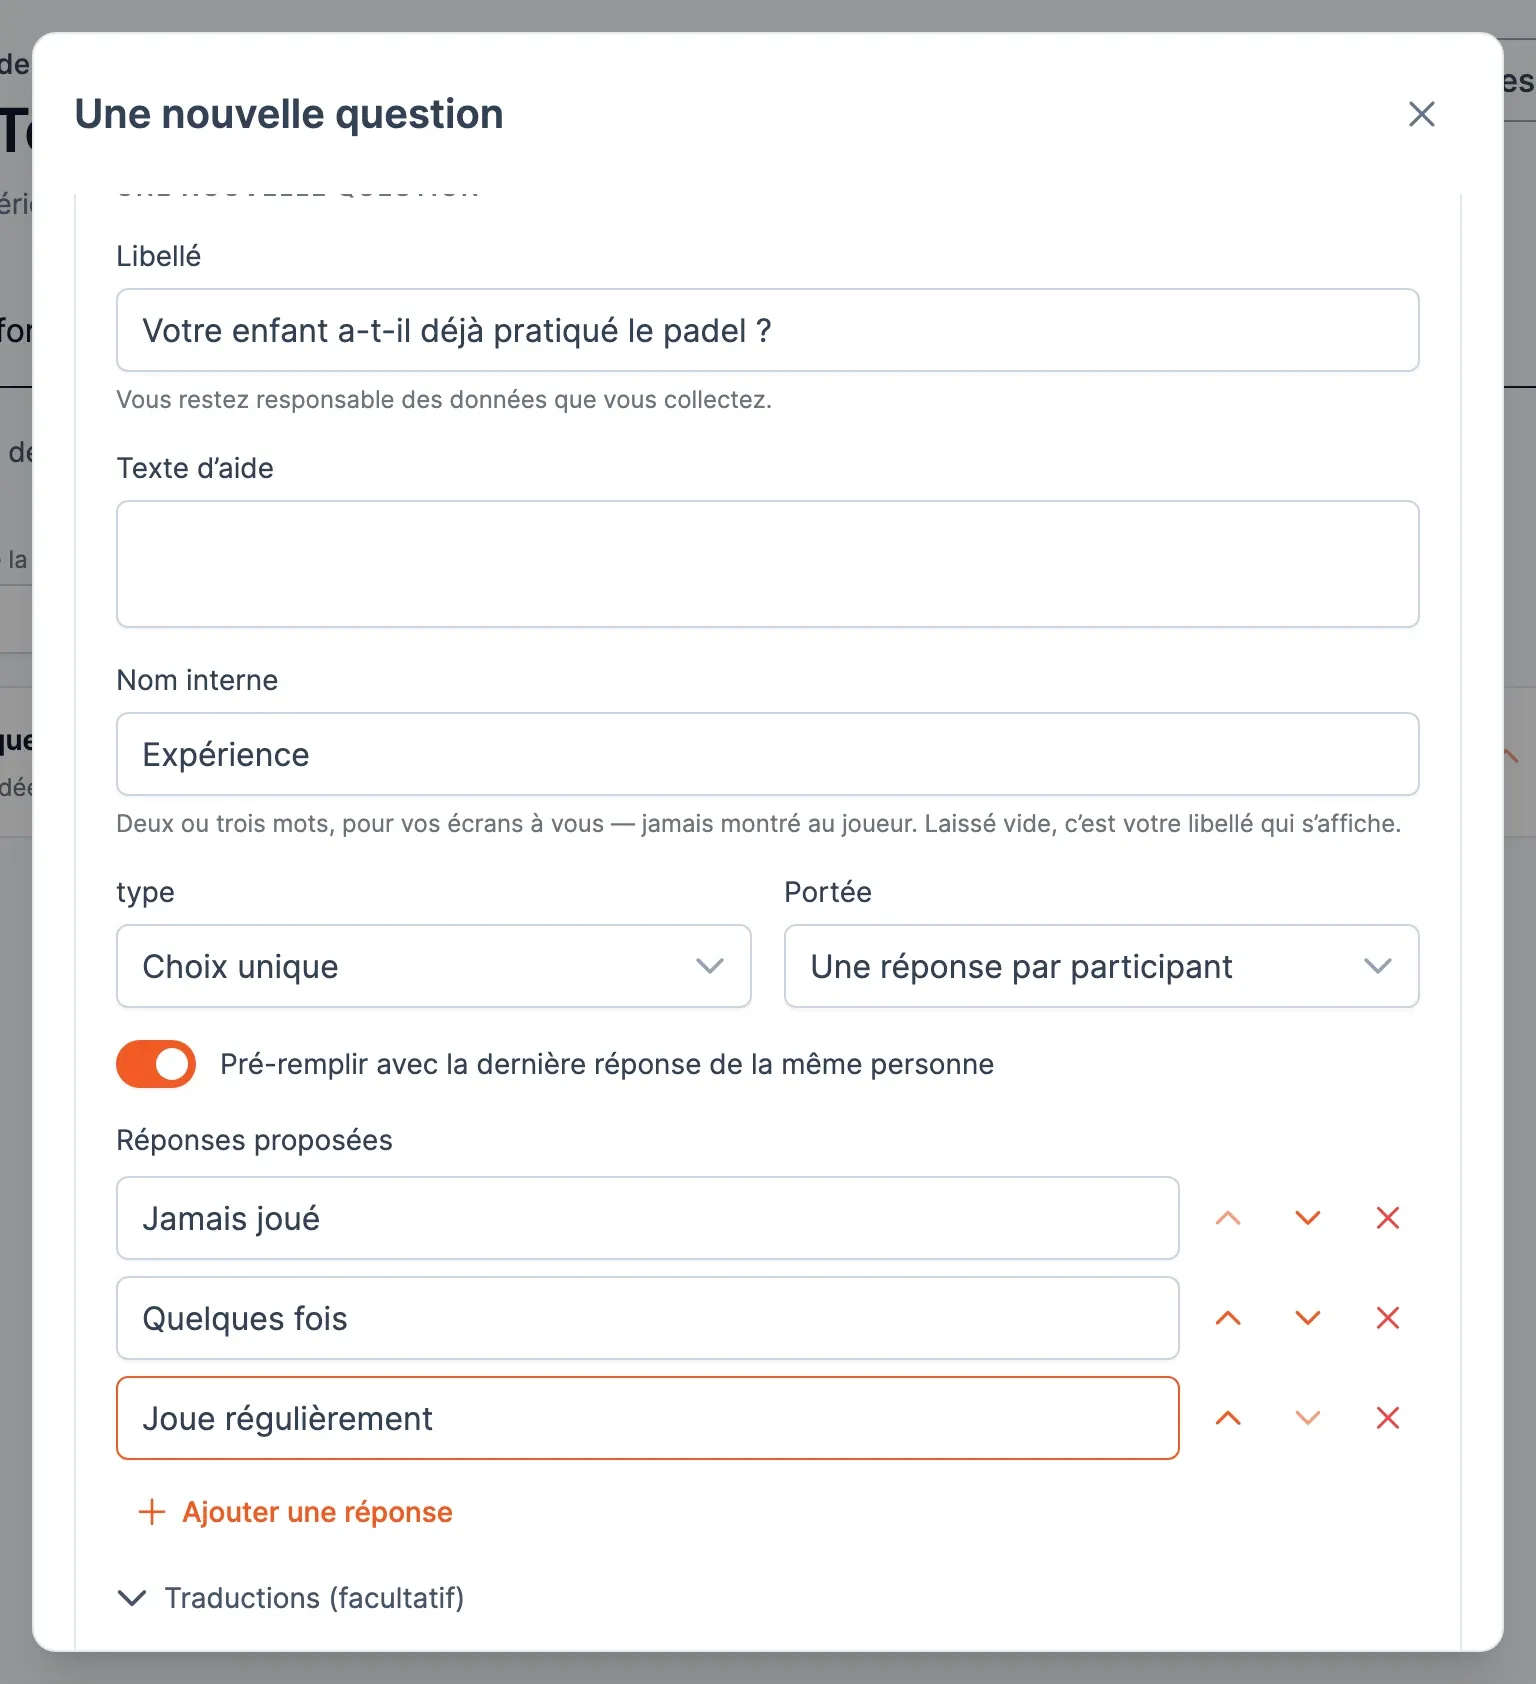Move 'Jamais joué' answer down
1536x1684 pixels.
click(x=1308, y=1218)
